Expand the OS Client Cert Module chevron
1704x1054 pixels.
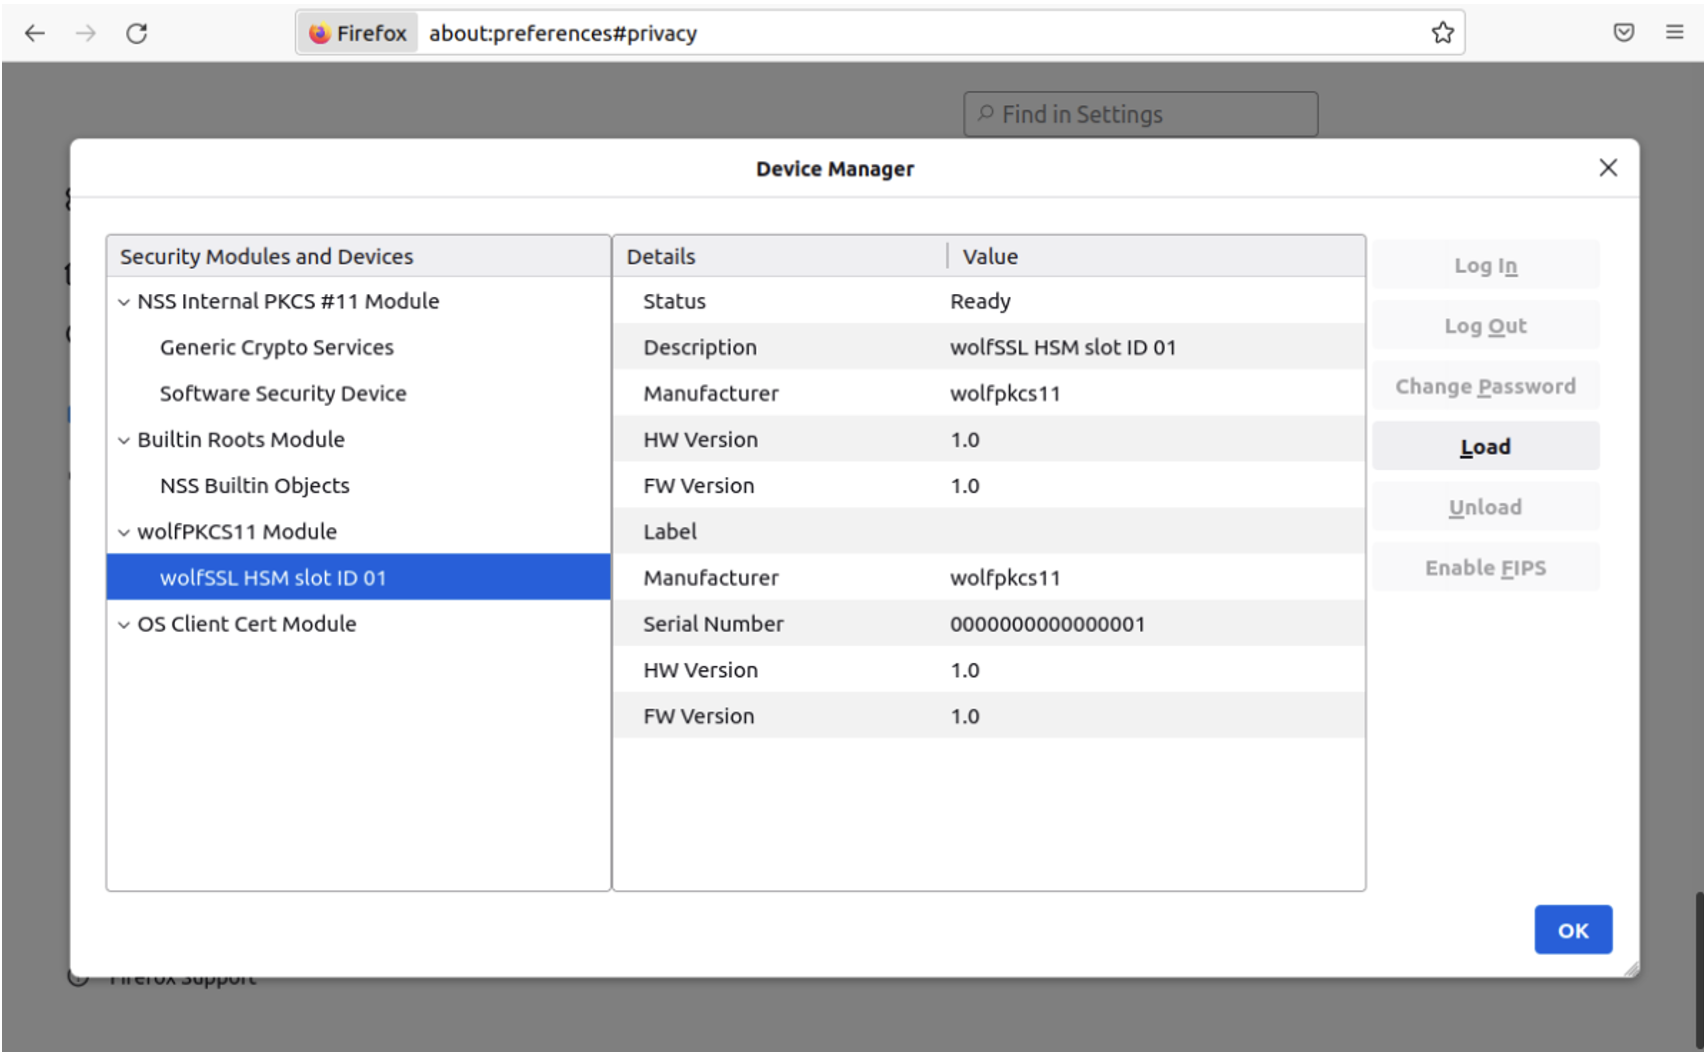pyautogui.click(x=124, y=625)
